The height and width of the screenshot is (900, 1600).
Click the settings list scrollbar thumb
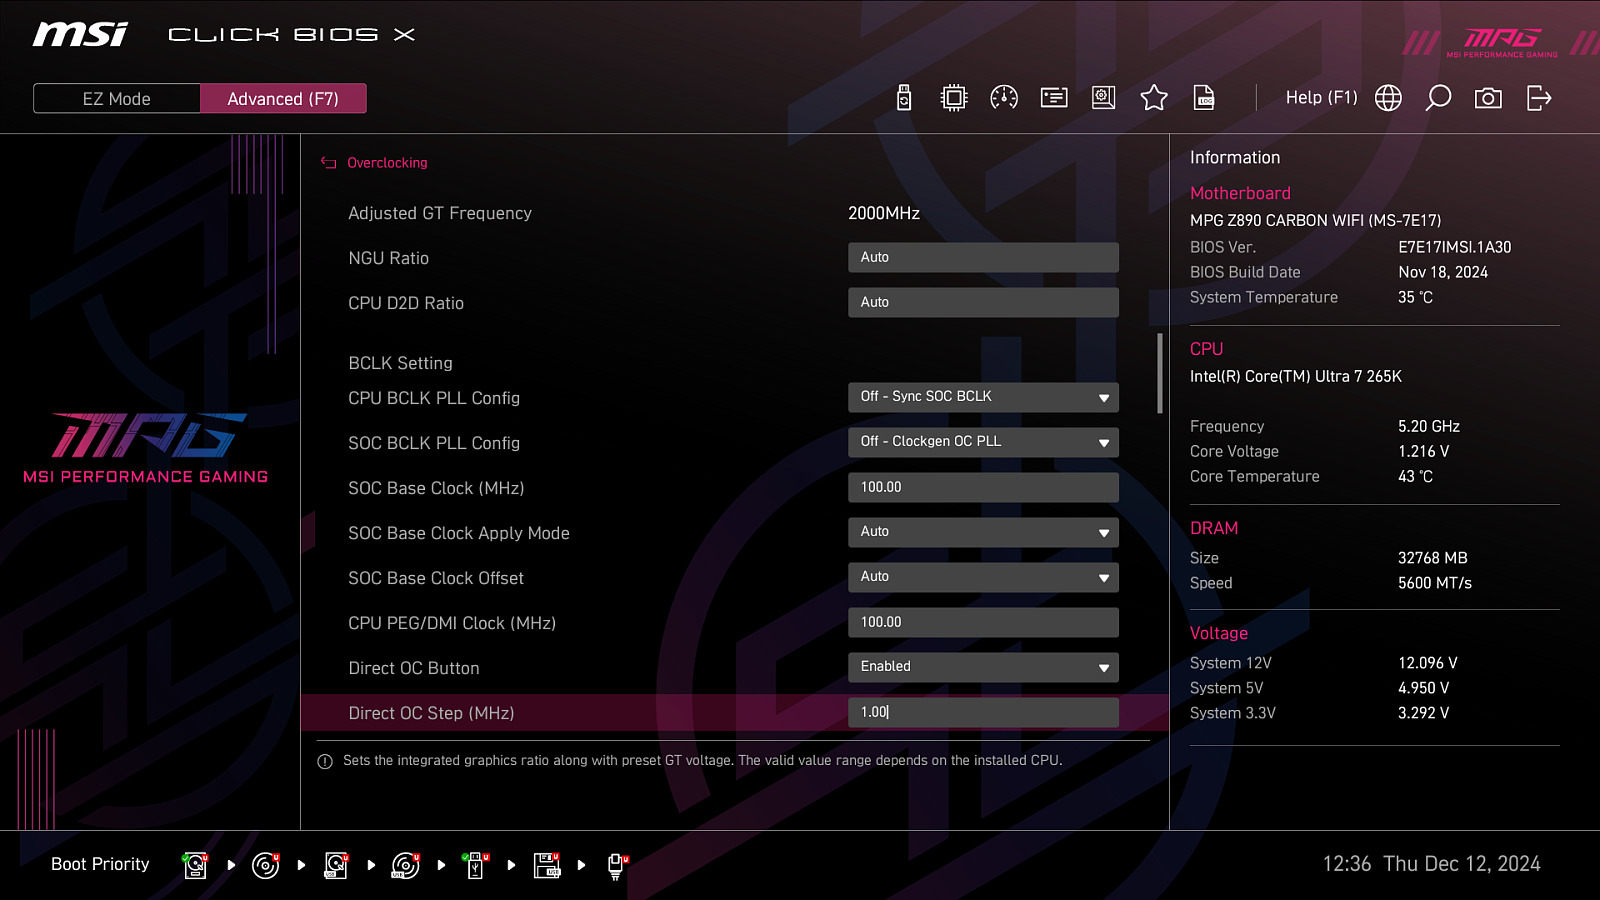[1160, 373]
